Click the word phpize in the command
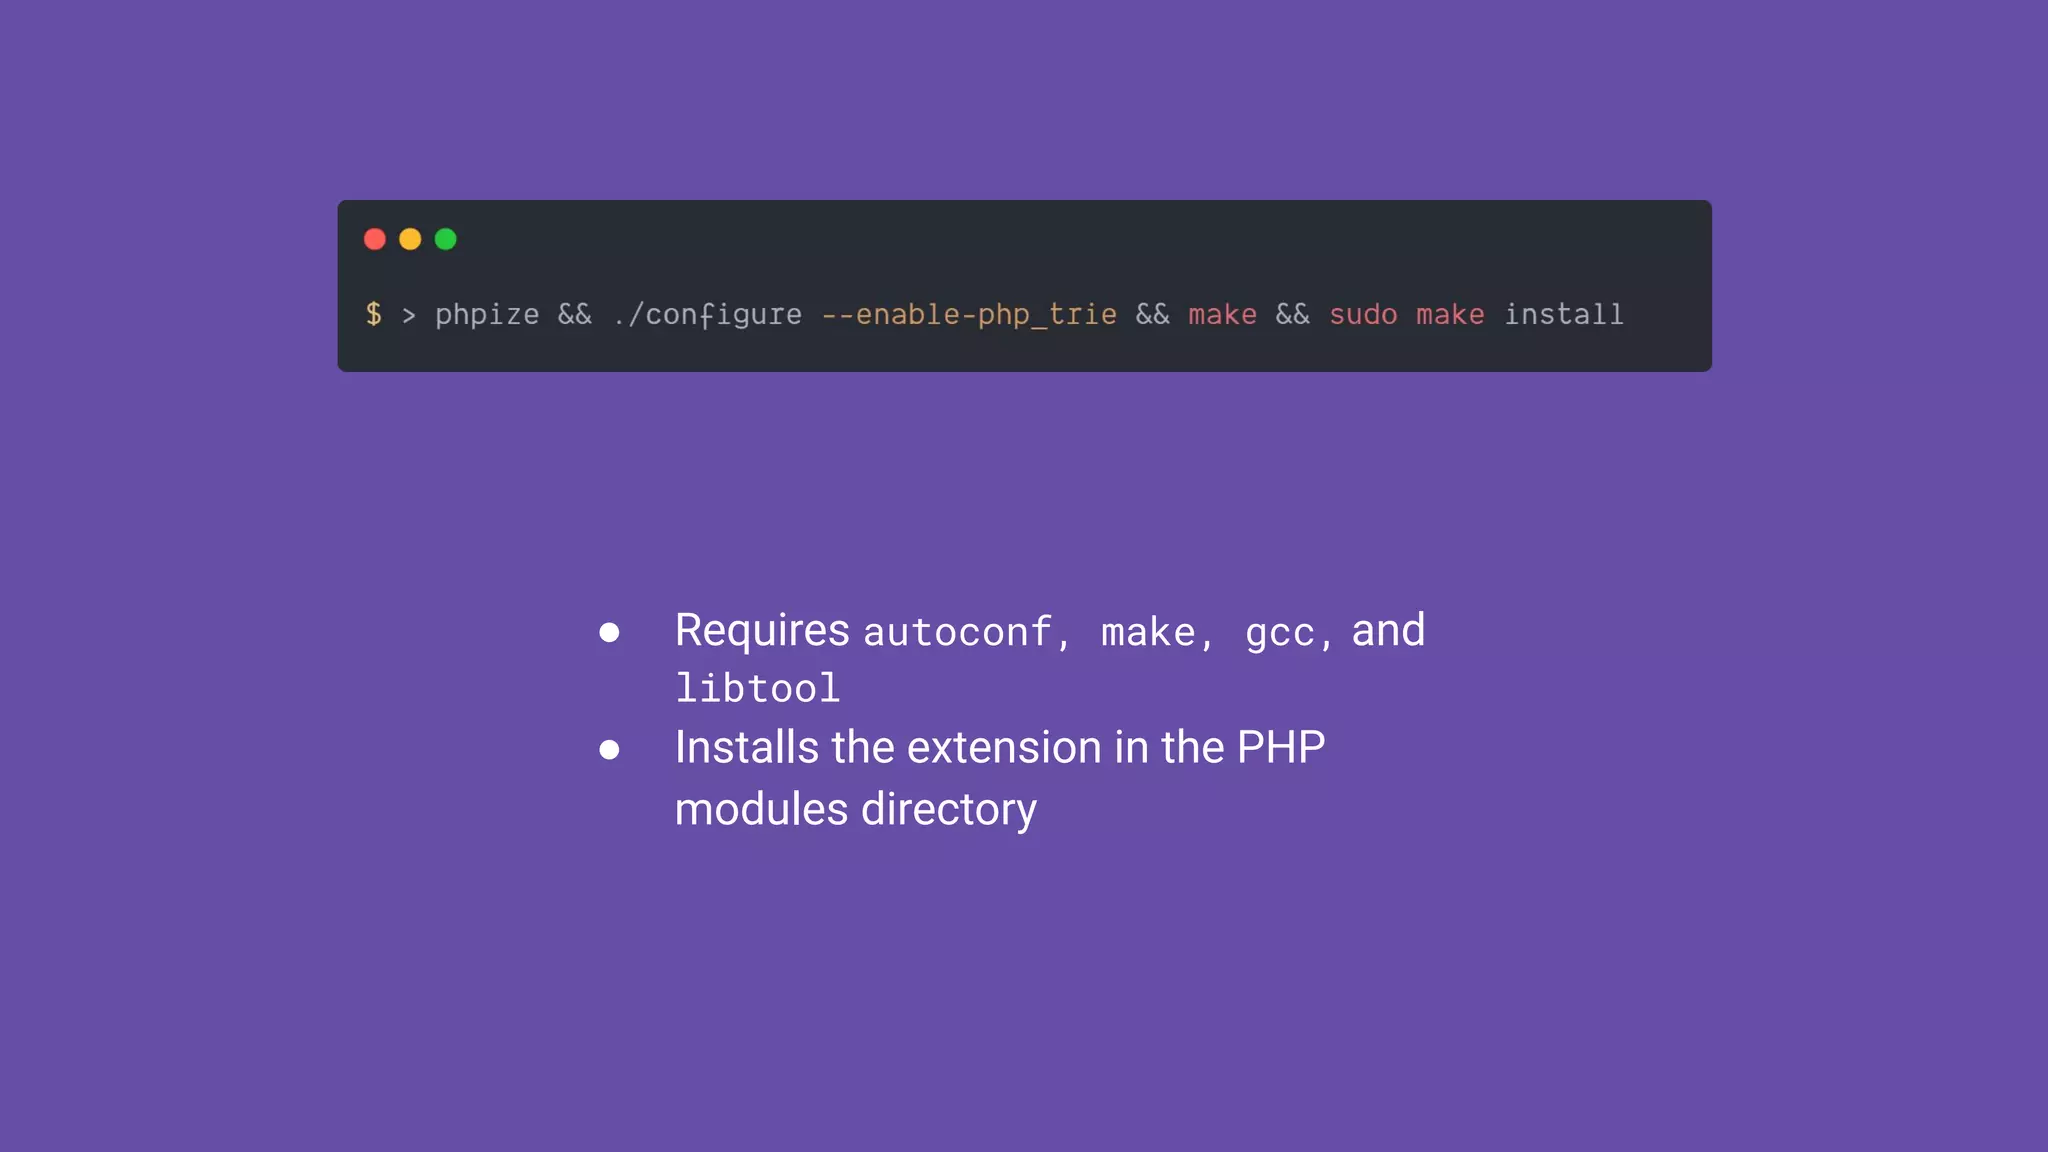 point(487,315)
